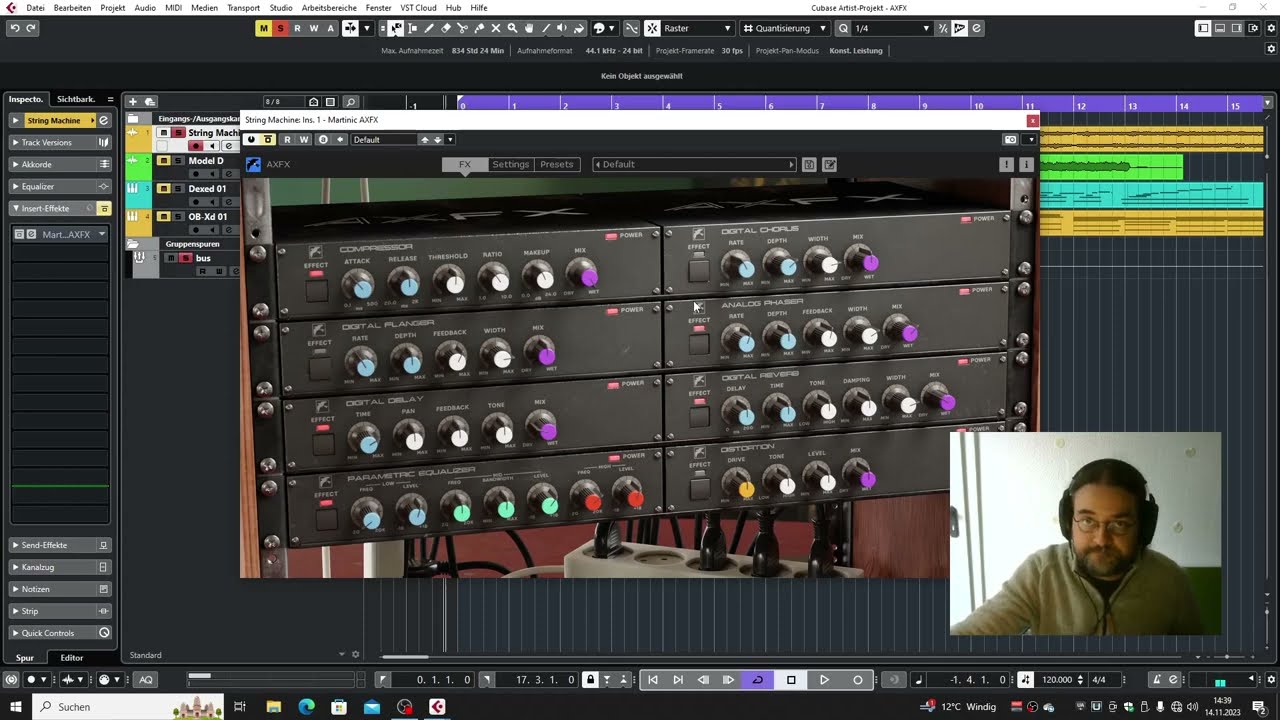
Task: Start playback with the Play button
Action: pyautogui.click(x=824, y=680)
